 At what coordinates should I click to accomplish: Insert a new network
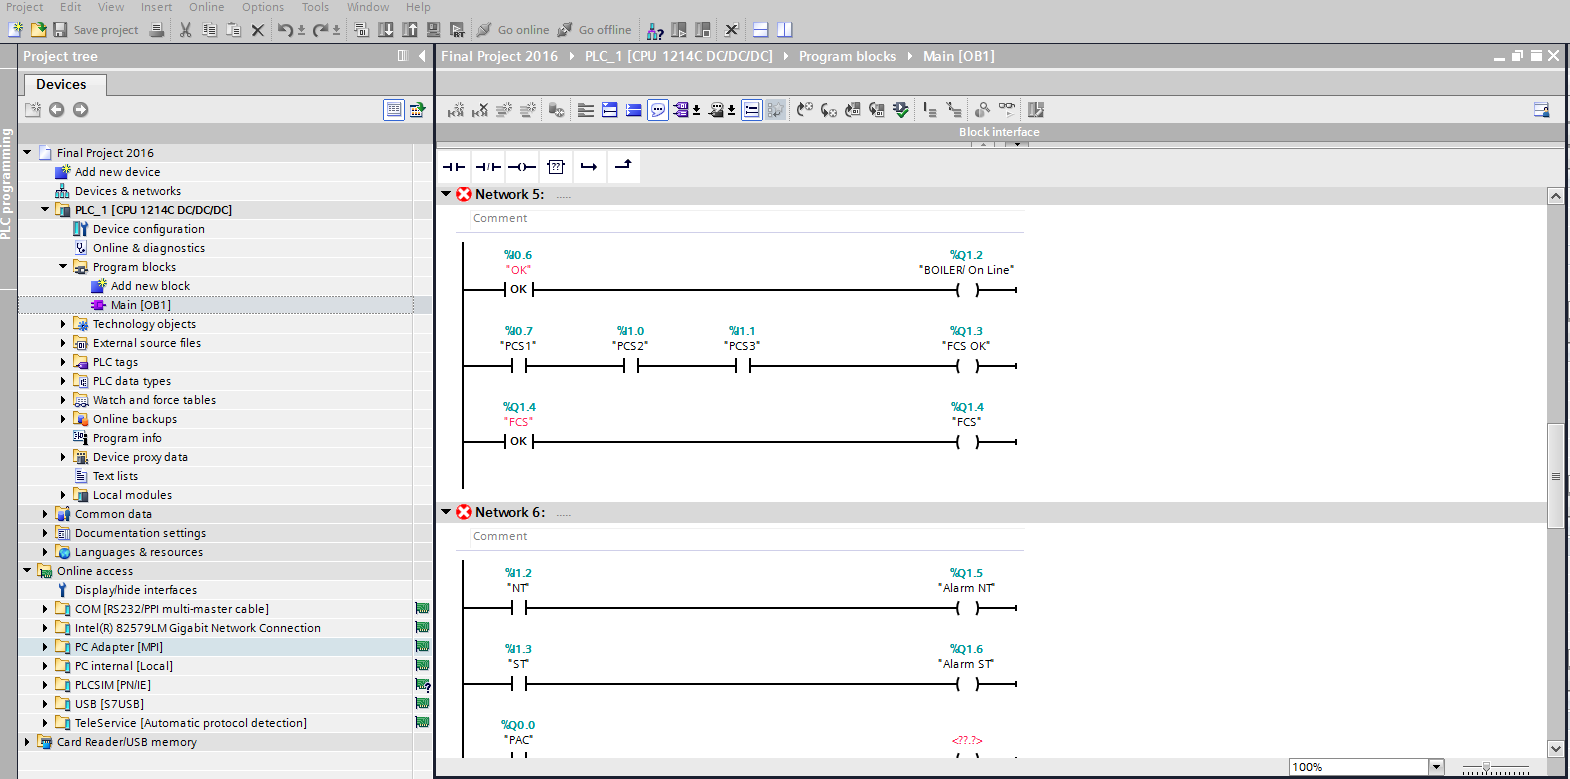click(456, 110)
